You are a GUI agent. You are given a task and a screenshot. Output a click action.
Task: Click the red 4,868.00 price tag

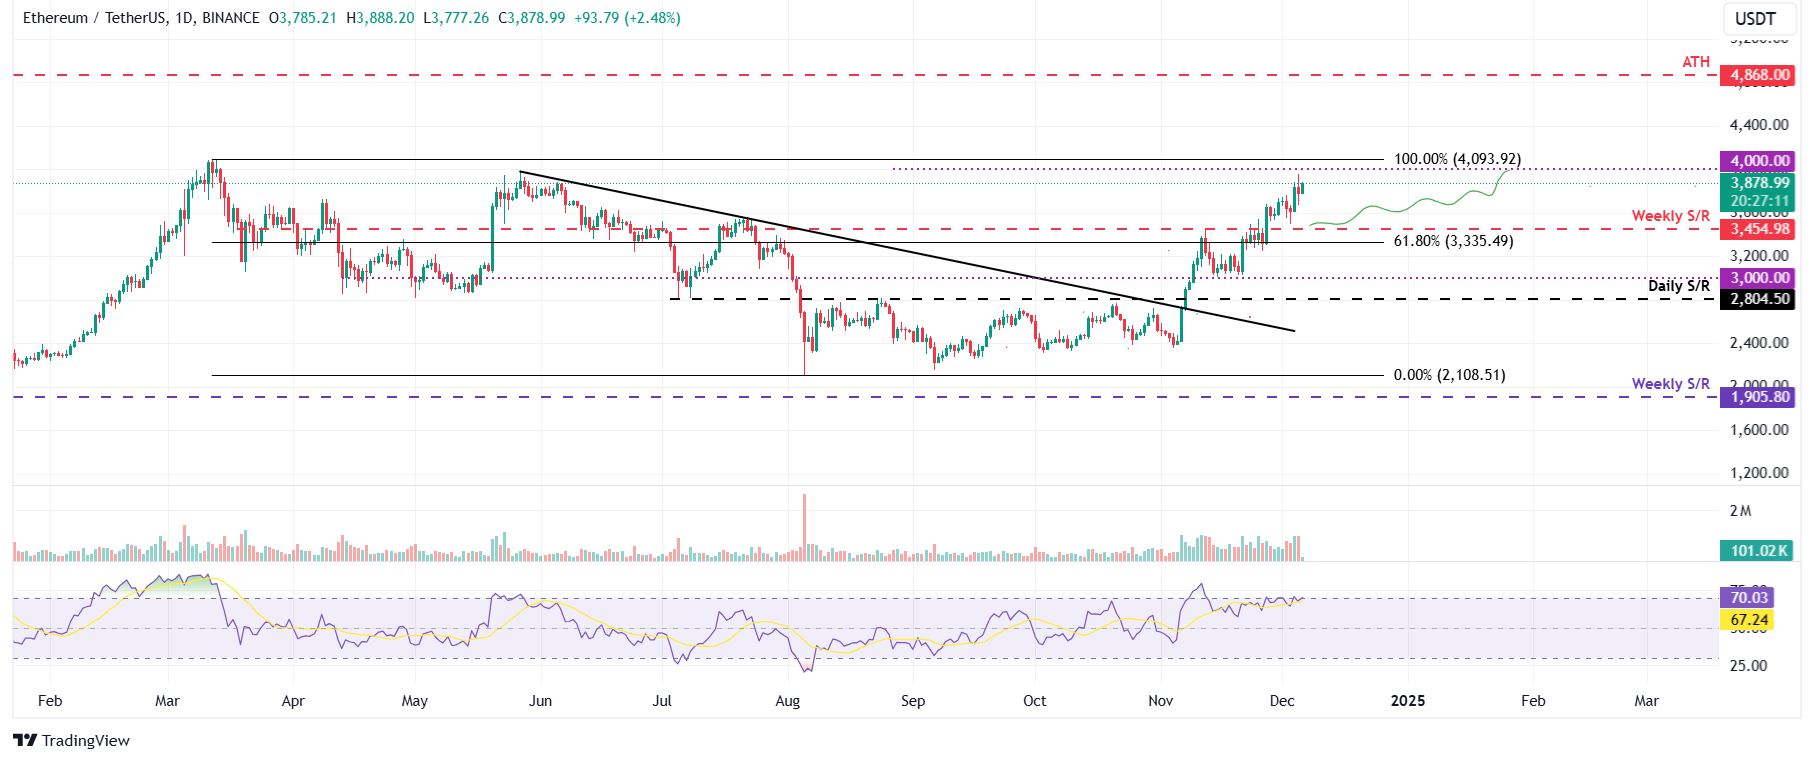pyautogui.click(x=1757, y=75)
